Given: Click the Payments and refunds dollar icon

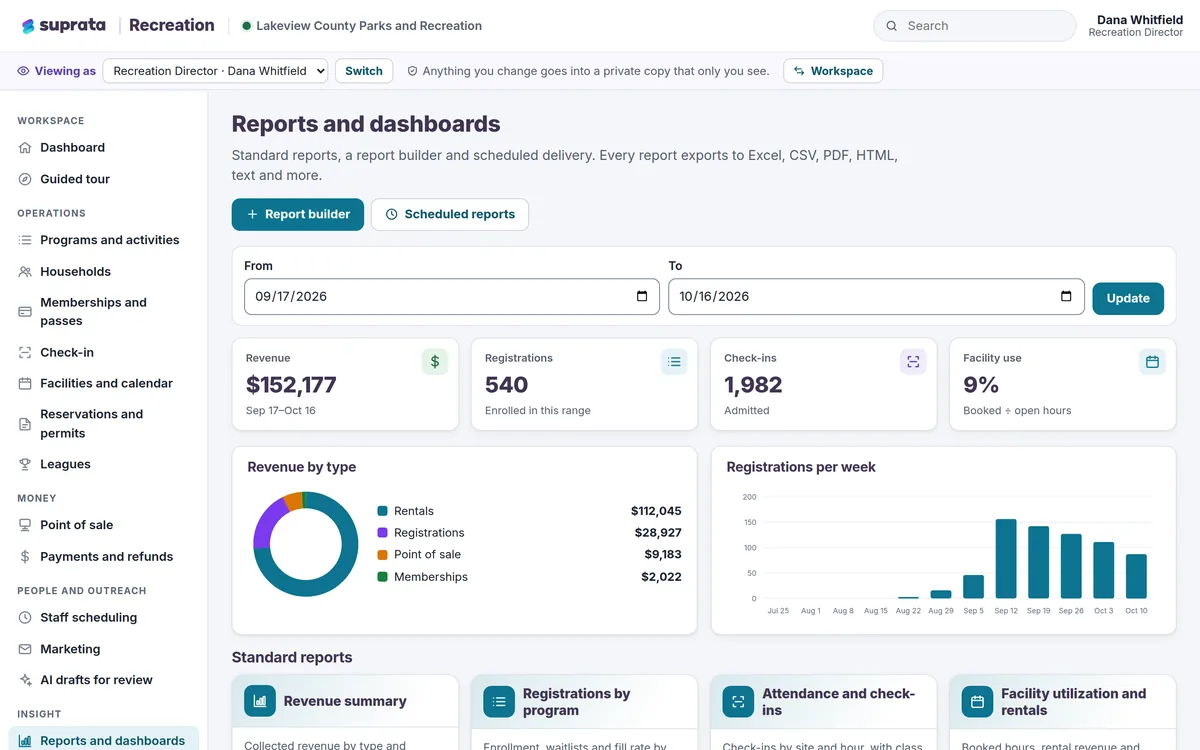Looking at the screenshot, I should [25, 557].
